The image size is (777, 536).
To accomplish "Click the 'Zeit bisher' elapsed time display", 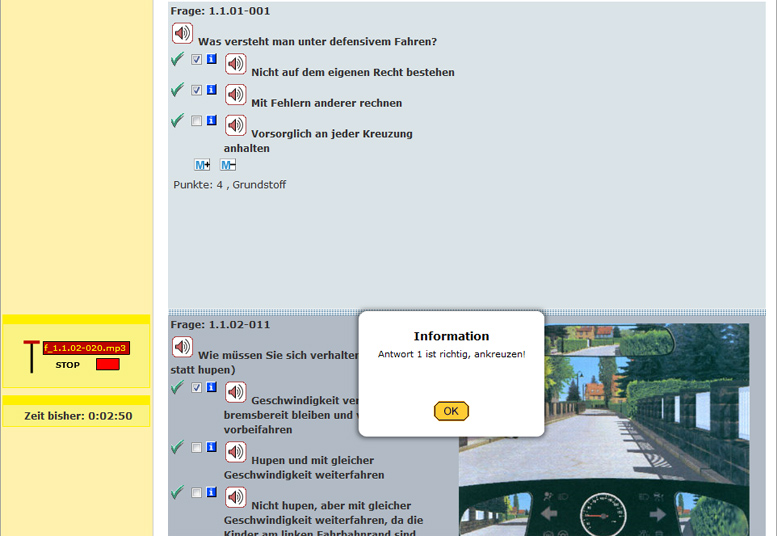I will pos(78,416).
